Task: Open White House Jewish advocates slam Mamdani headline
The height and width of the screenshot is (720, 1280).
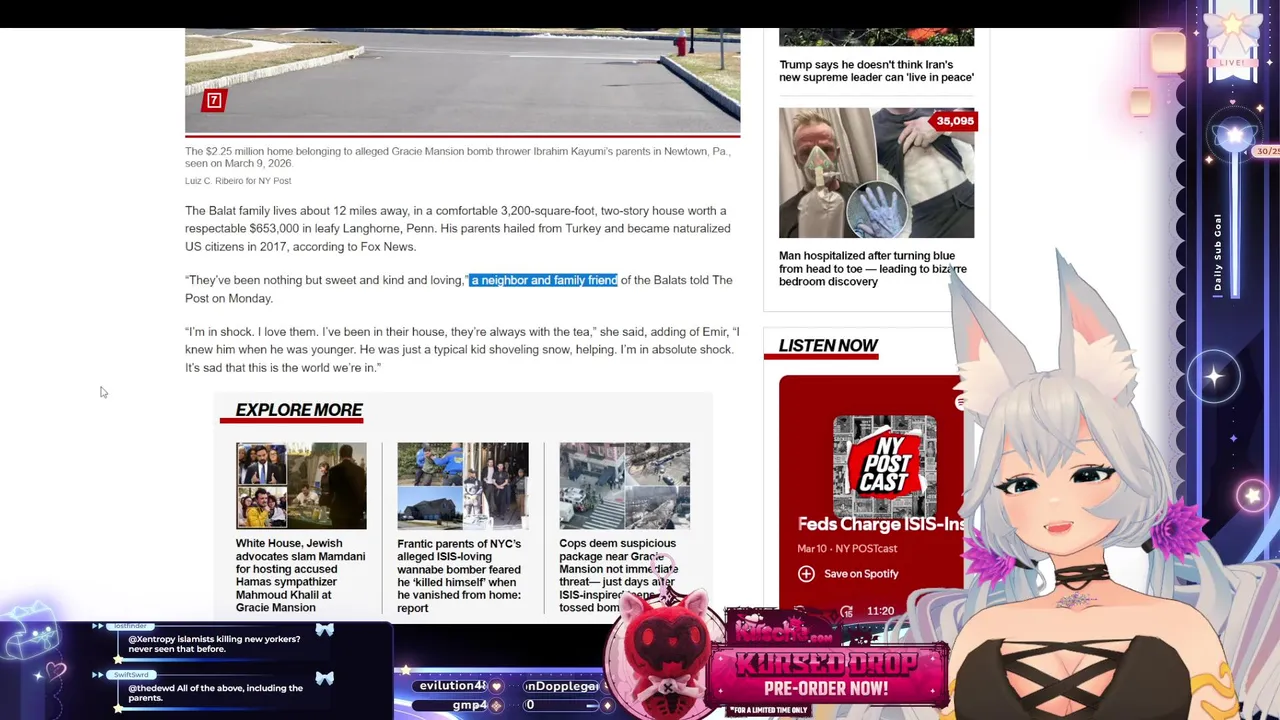Action: tap(300, 575)
